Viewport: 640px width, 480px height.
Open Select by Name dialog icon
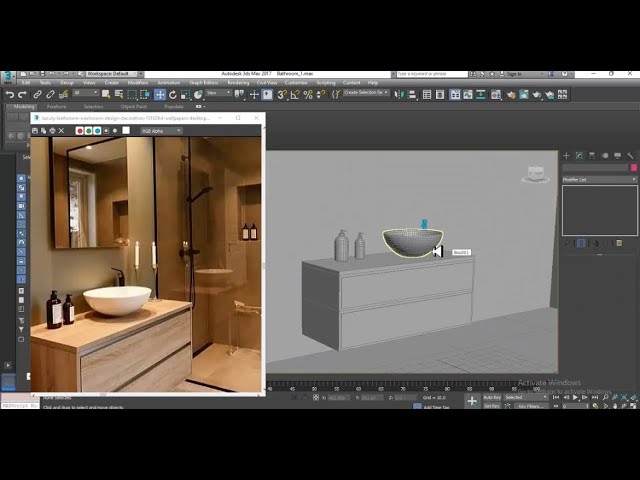tap(119, 95)
